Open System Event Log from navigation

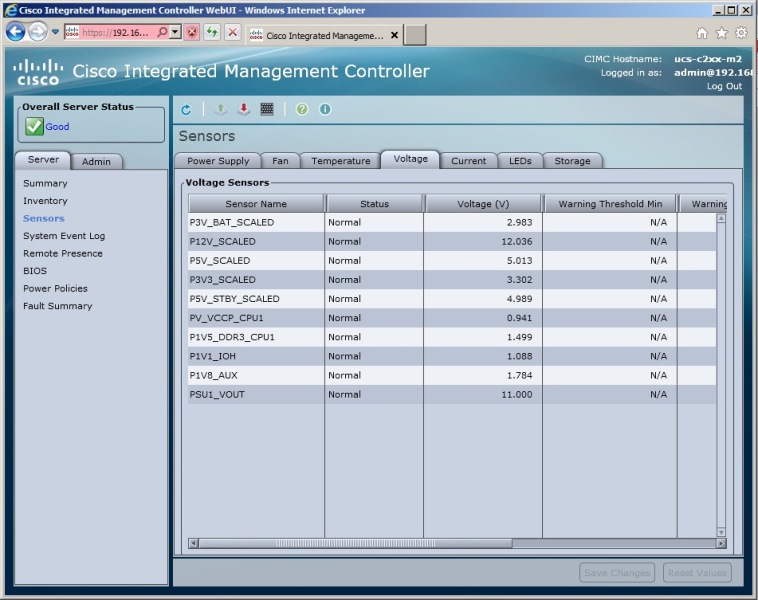tap(64, 236)
